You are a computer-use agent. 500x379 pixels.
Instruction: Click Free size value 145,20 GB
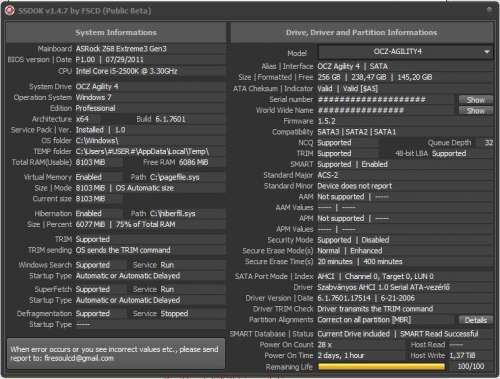click(x=415, y=77)
